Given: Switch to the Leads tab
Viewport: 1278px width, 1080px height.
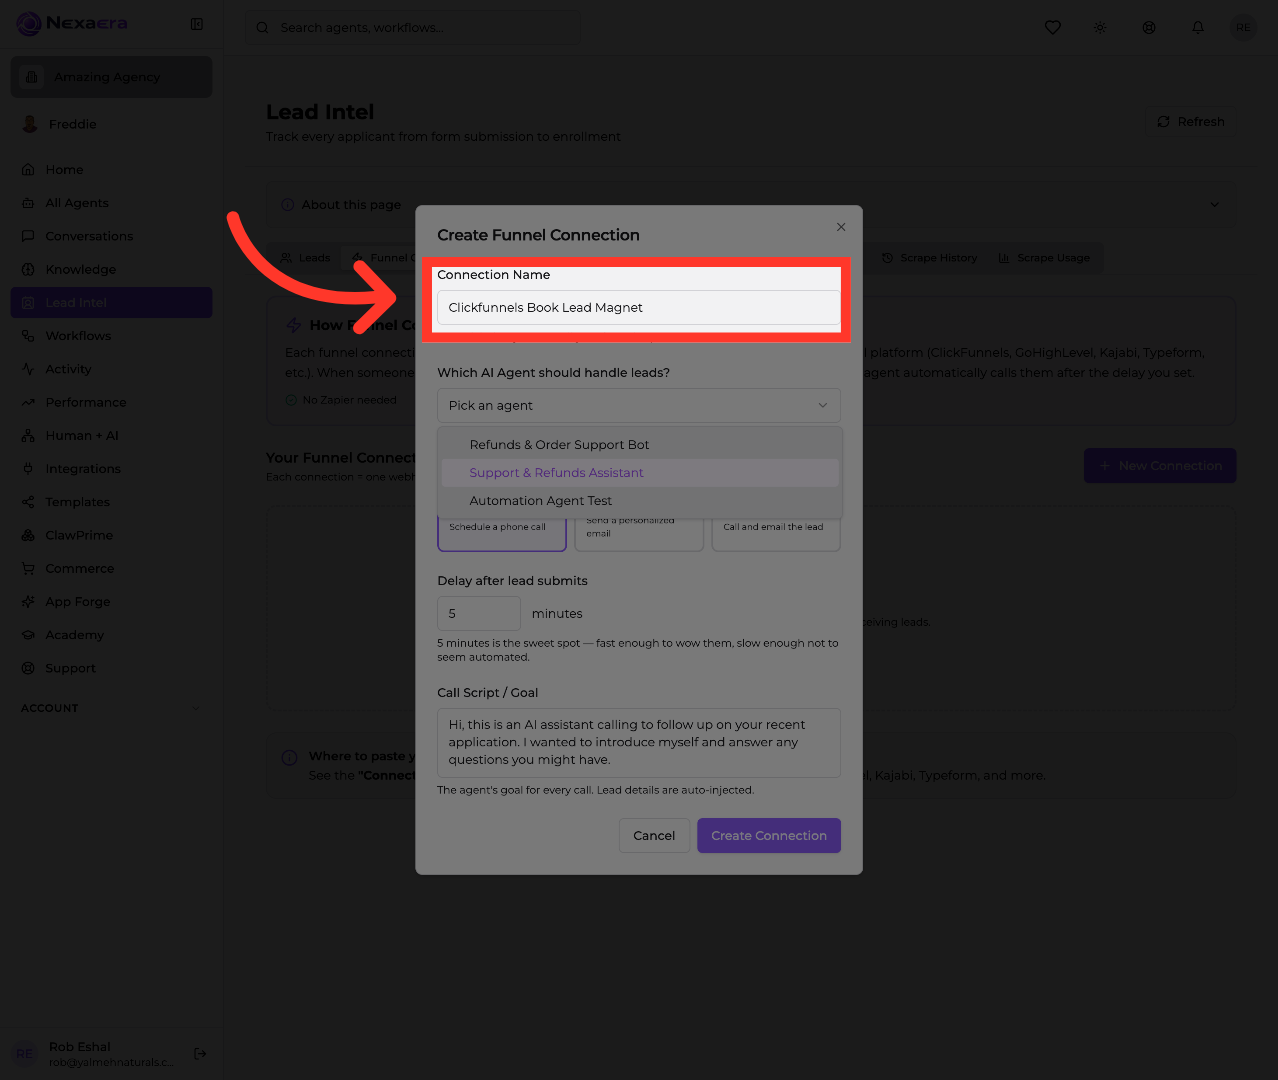Looking at the screenshot, I should 305,258.
